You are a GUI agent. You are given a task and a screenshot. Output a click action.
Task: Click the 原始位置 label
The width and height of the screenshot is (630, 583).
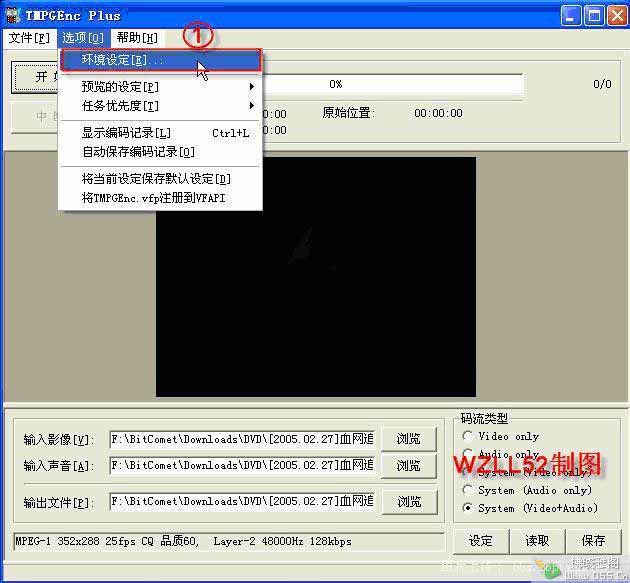pyautogui.click(x=348, y=113)
